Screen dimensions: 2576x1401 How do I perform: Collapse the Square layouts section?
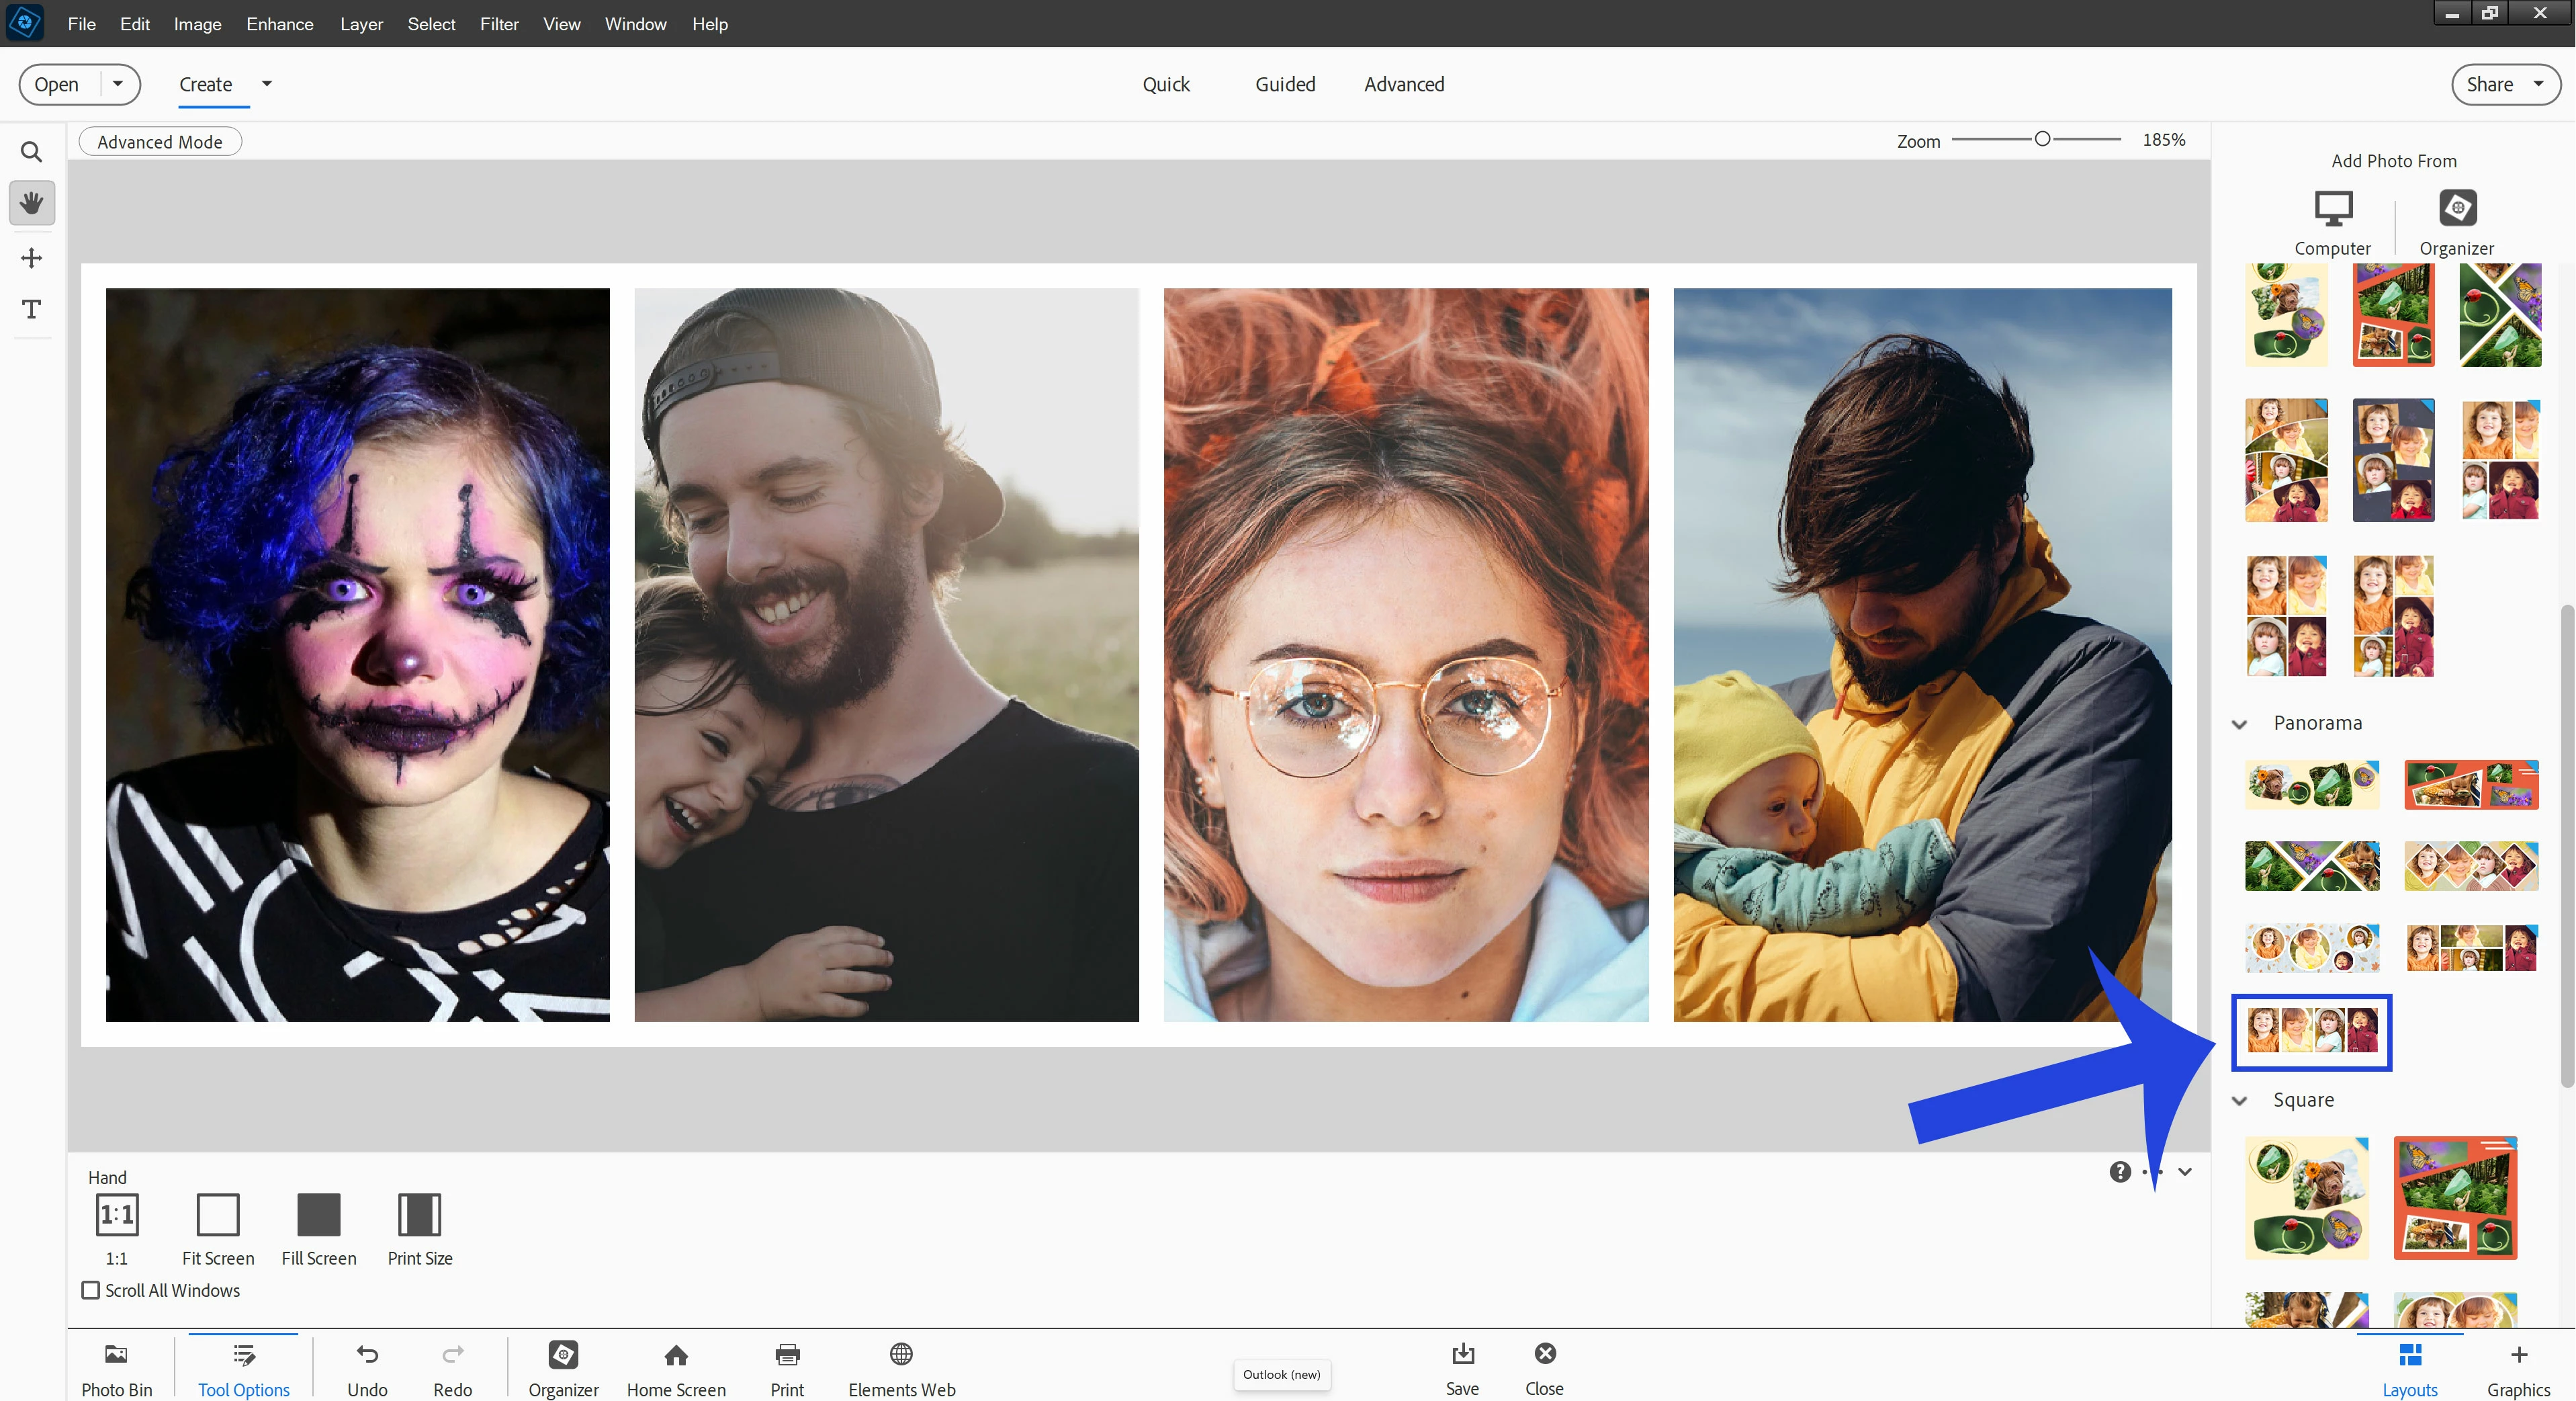(x=2240, y=1101)
